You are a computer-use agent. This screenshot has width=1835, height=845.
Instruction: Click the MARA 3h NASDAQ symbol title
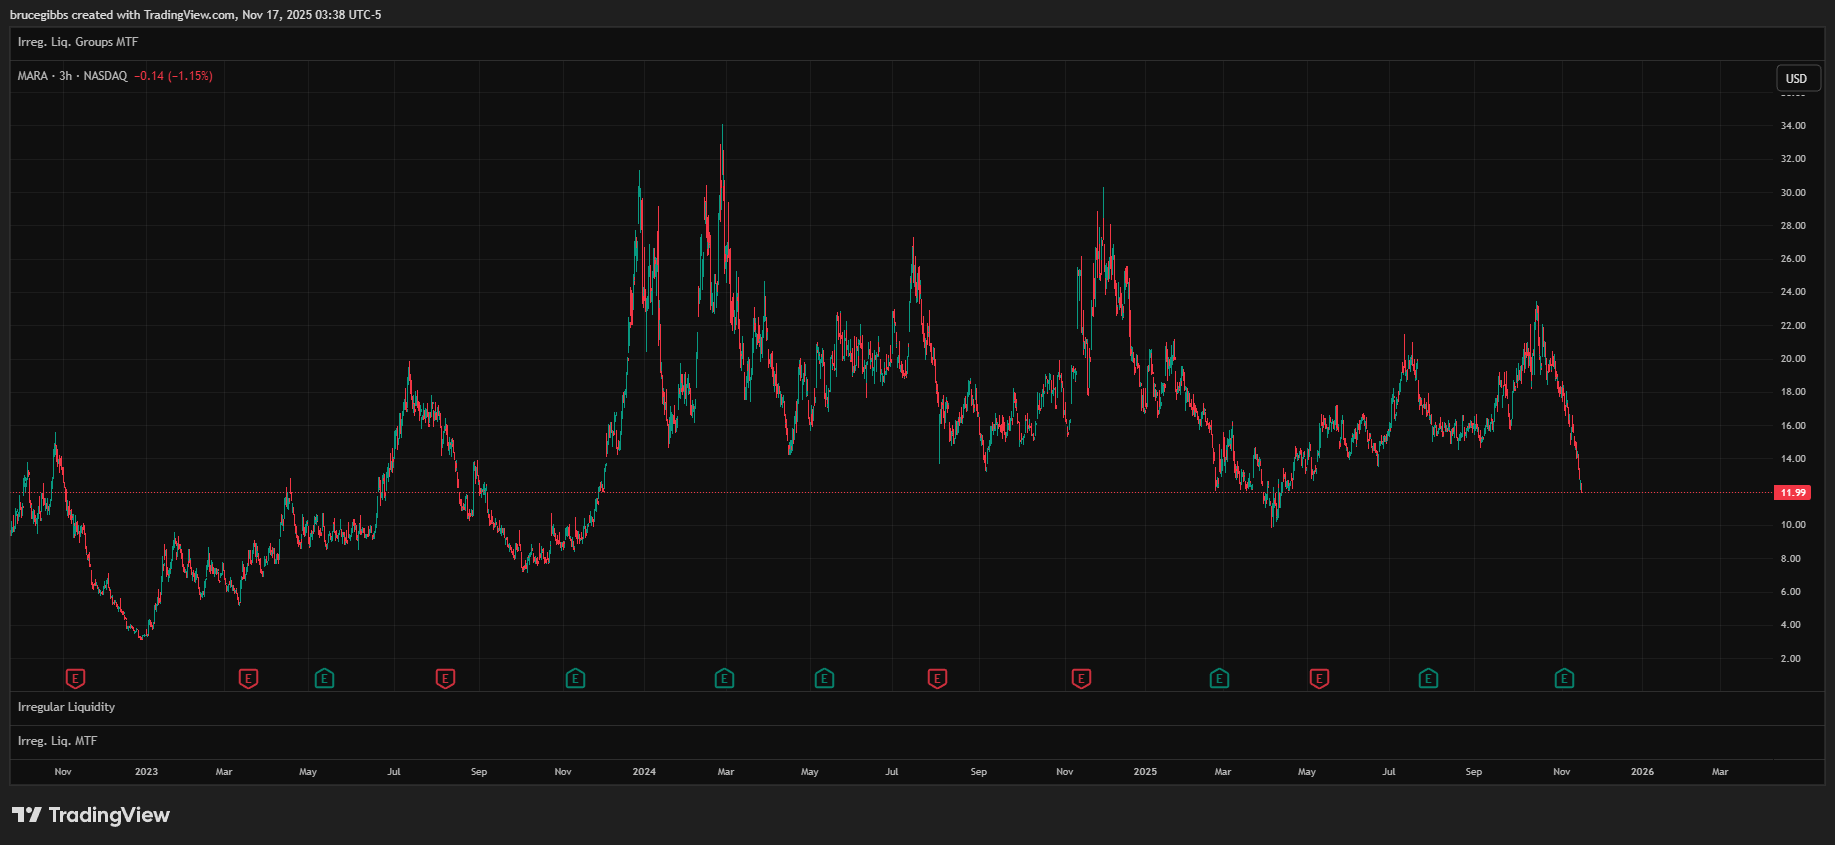pyautogui.click(x=72, y=76)
